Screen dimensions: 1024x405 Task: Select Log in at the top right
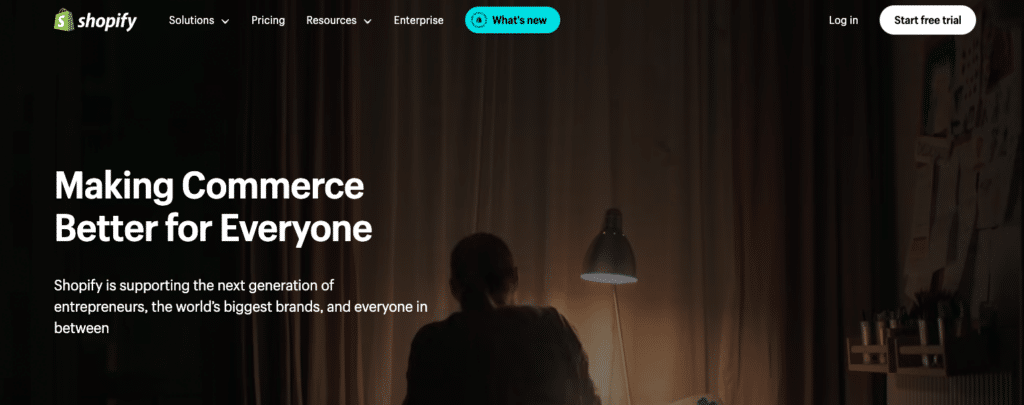point(843,20)
